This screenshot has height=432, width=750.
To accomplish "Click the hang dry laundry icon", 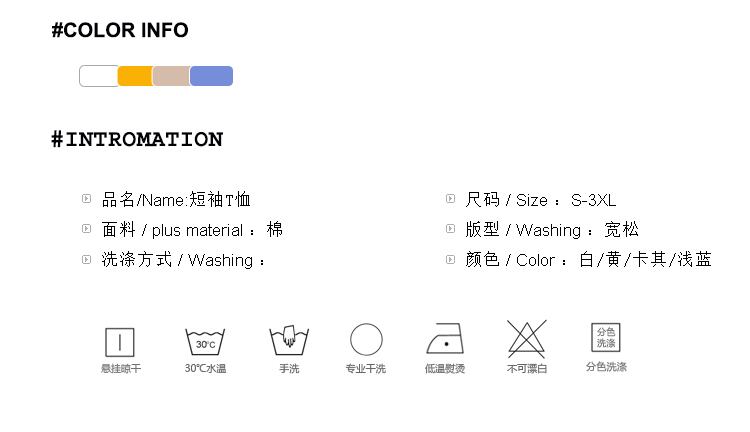I will (120, 341).
